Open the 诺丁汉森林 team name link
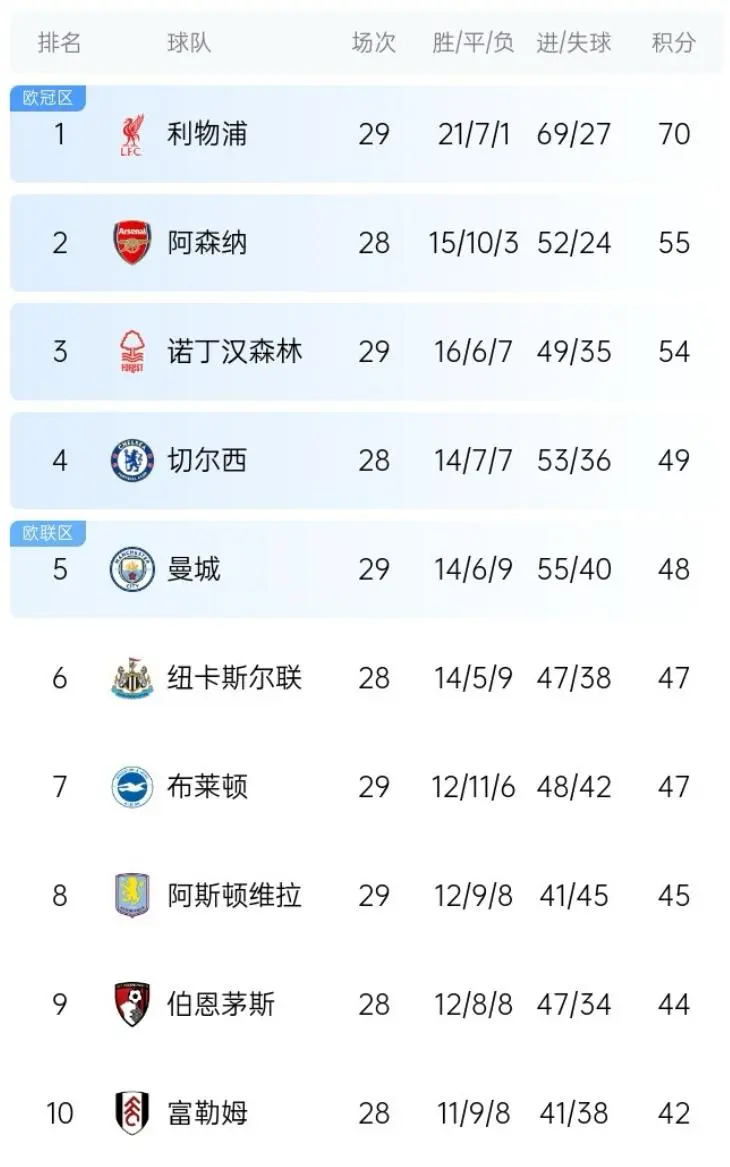 [x=234, y=352]
